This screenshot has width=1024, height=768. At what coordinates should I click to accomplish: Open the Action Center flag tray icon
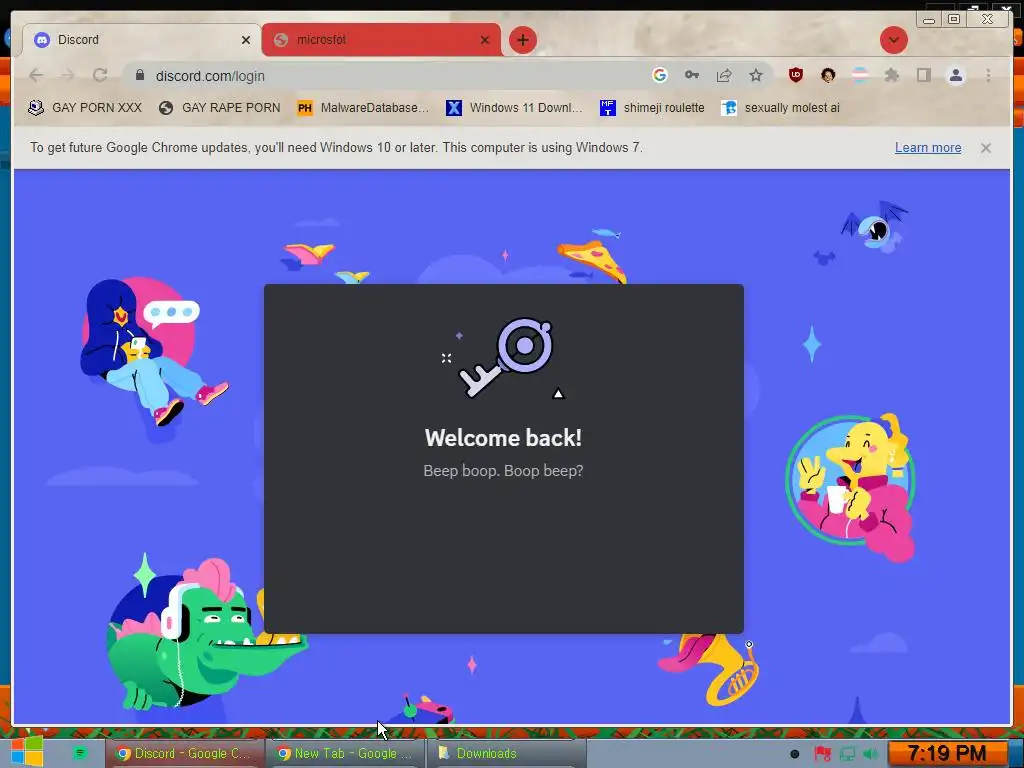pyautogui.click(x=822, y=754)
